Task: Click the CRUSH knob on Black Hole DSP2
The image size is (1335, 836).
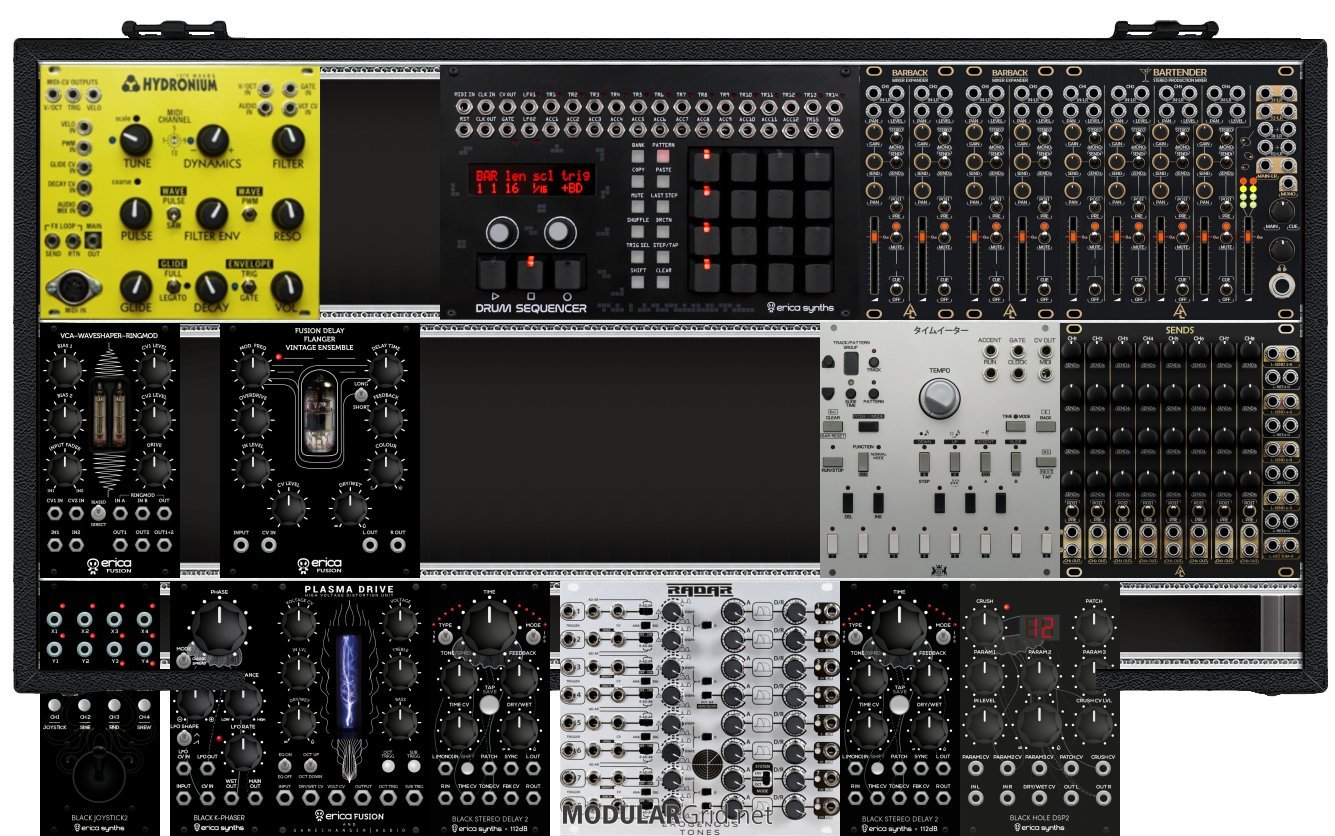Action: 984,628
